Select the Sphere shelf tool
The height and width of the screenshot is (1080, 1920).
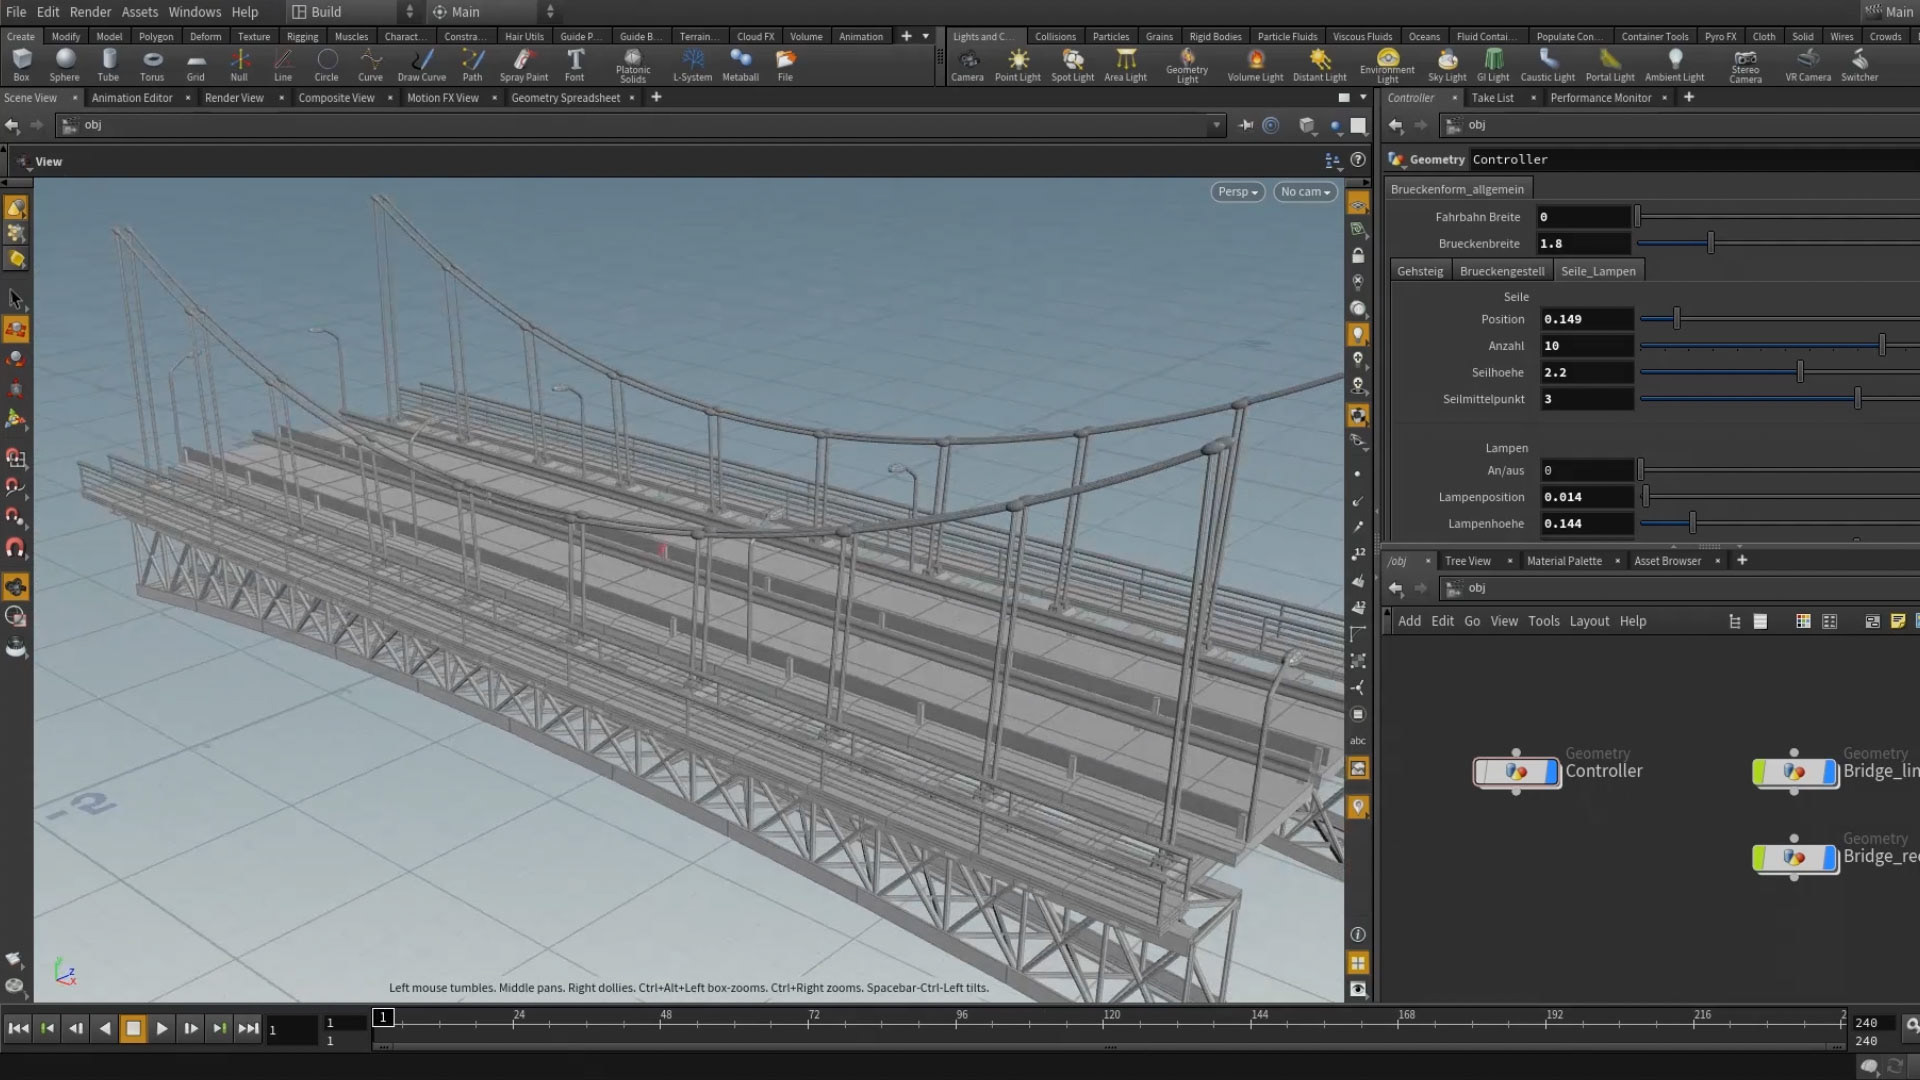click(x=65, y=64)
